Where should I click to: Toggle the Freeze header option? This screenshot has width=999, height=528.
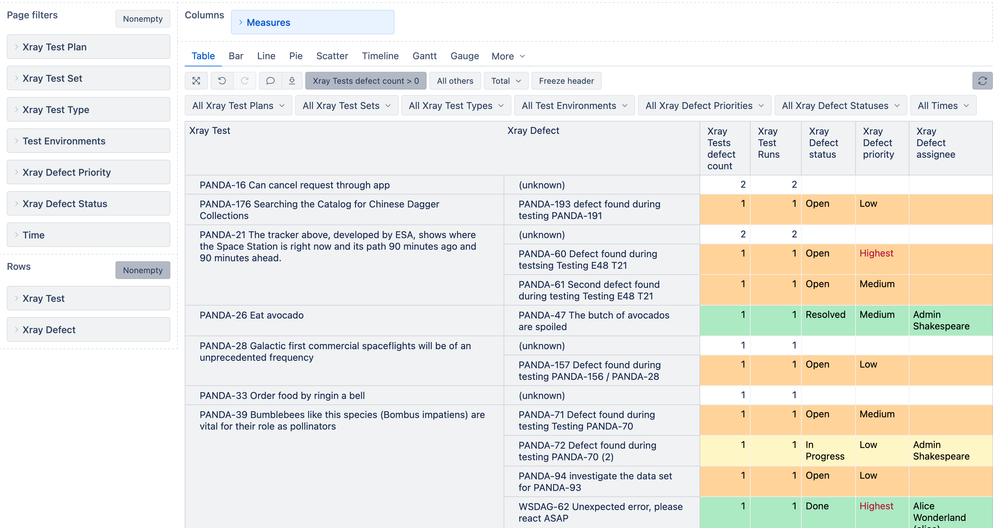pos(566,81)
